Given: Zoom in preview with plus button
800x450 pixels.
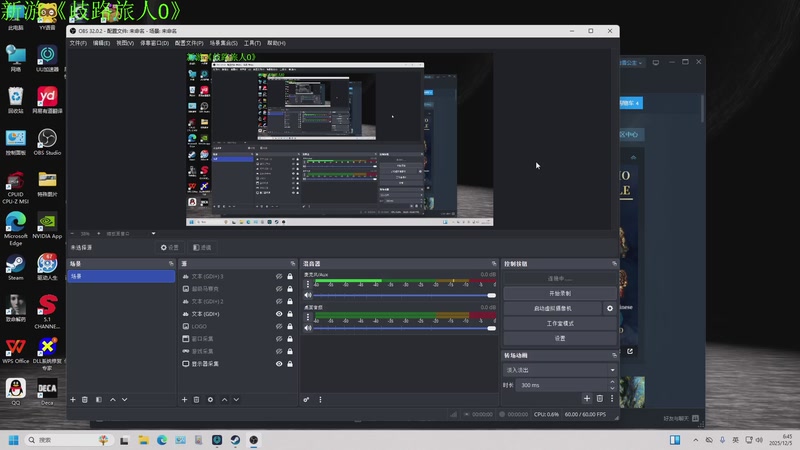Looking at the screenshot, I should [x=98, y=234].
